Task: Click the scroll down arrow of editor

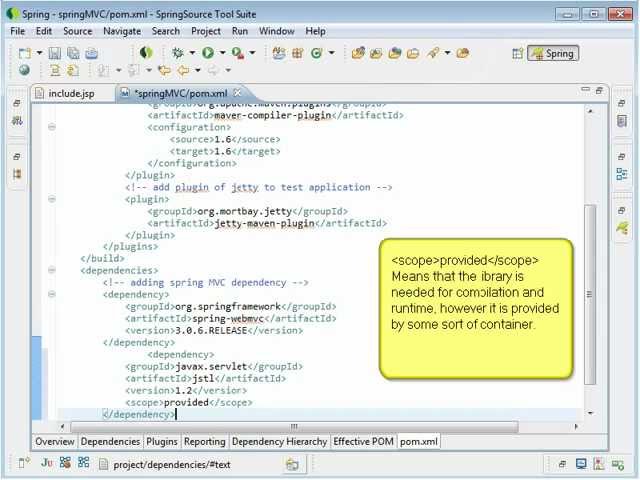Action: click(x=590, y=413)
